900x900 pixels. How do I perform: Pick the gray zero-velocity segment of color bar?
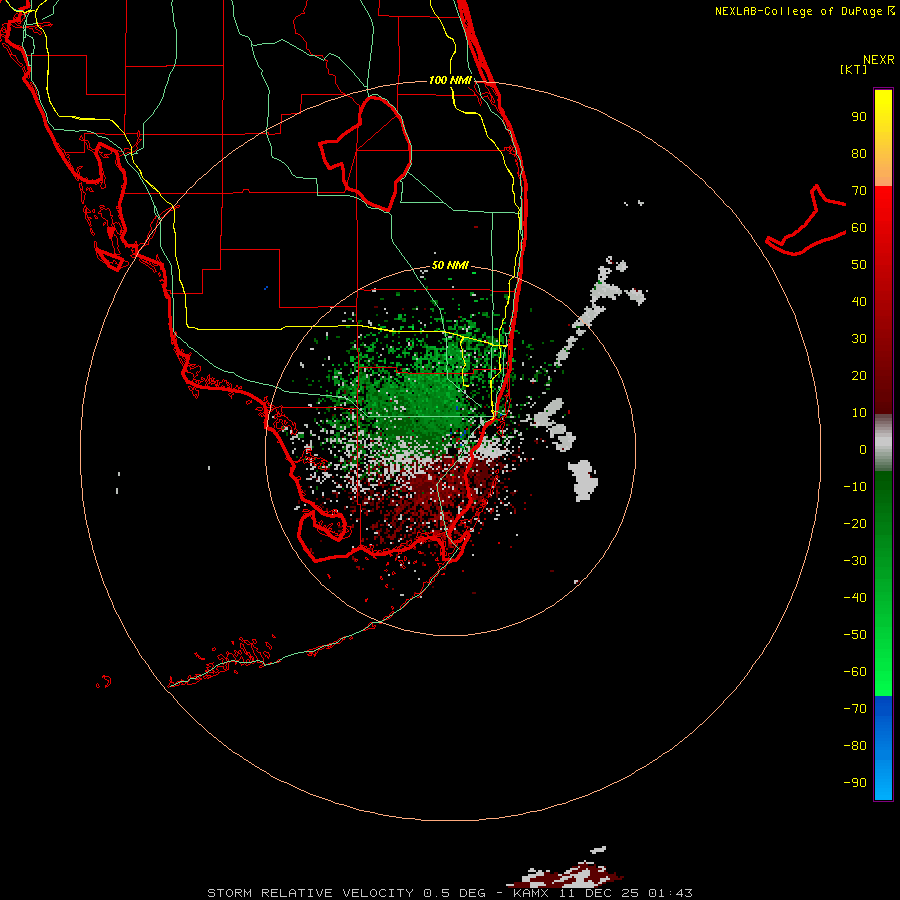tap(883, 443)
